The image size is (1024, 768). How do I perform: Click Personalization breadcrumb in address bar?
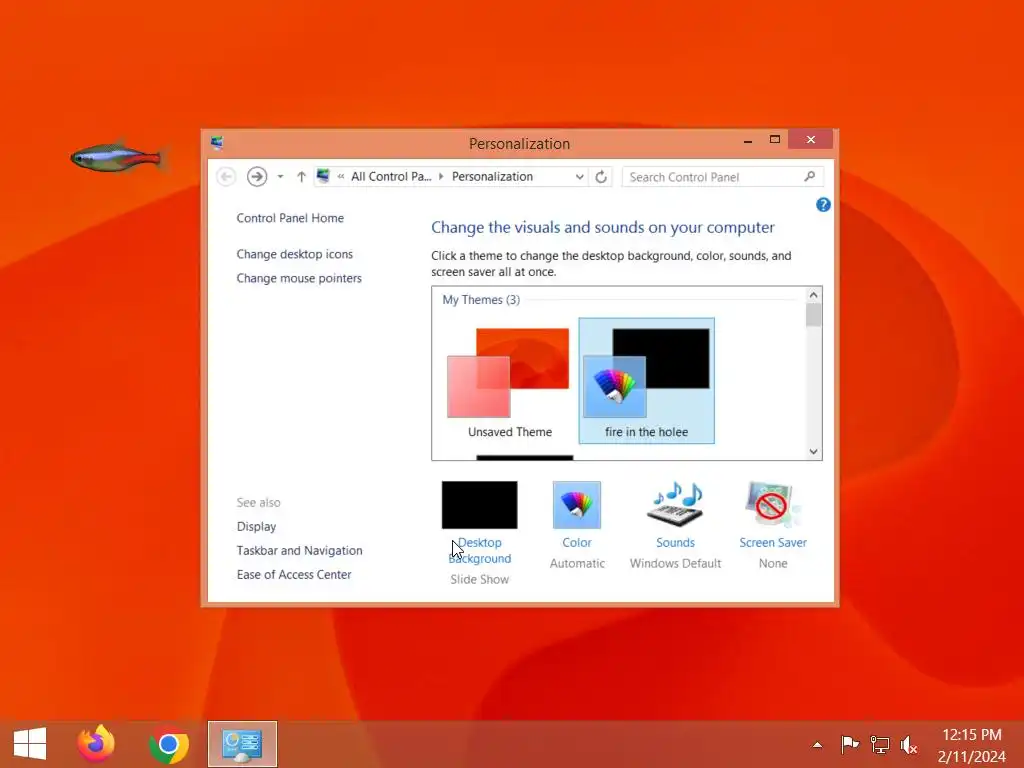point(492,176)
